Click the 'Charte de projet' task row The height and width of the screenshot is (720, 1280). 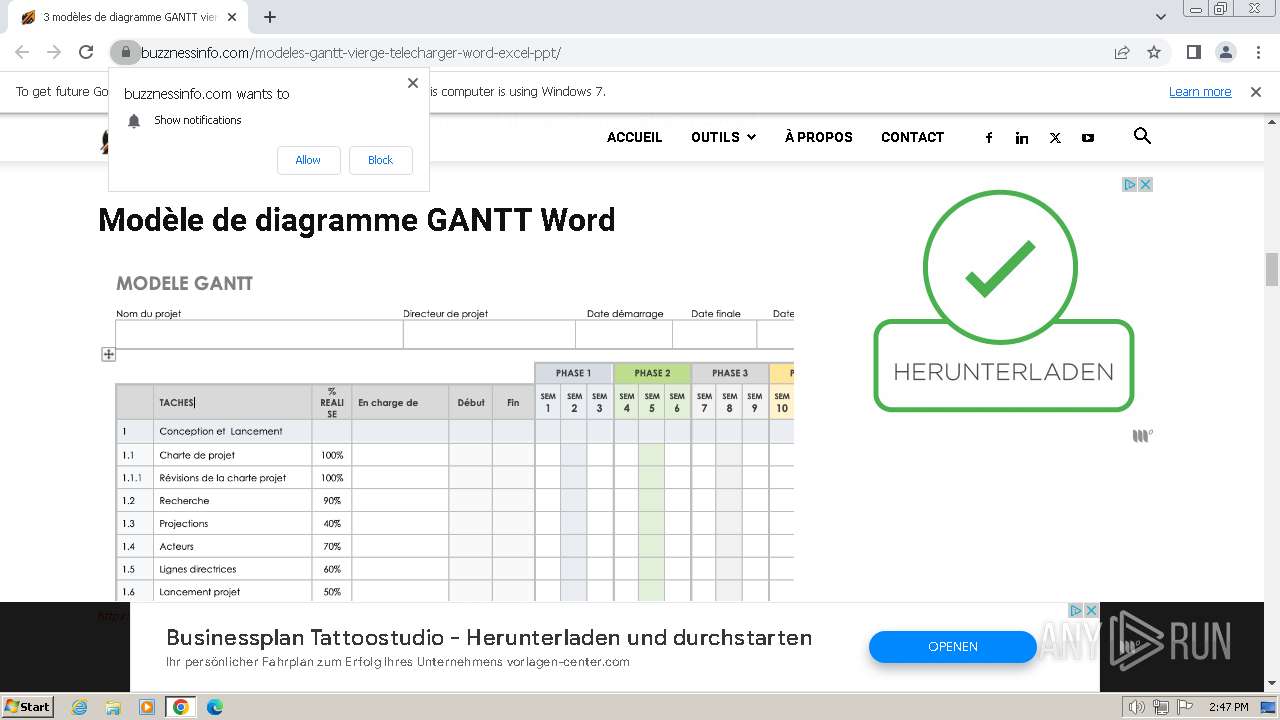[x=455, y=455]
